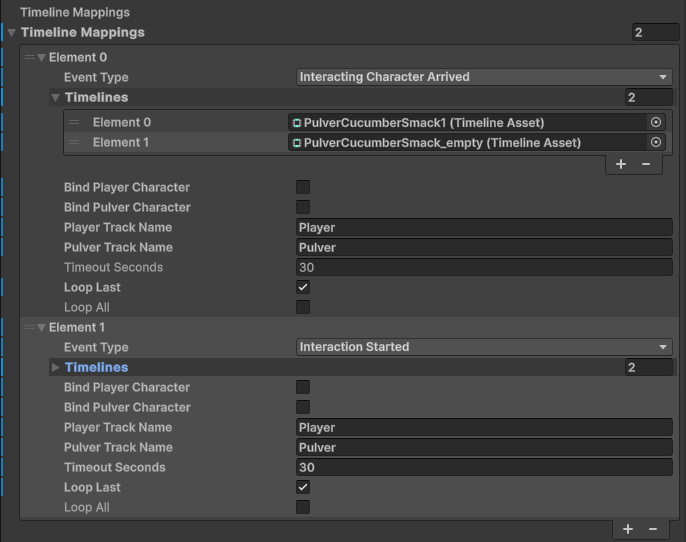Screen dimensions: 686x542
Task: Open Event Type dropdown showing Interaction Started
Action: (484, 347)
